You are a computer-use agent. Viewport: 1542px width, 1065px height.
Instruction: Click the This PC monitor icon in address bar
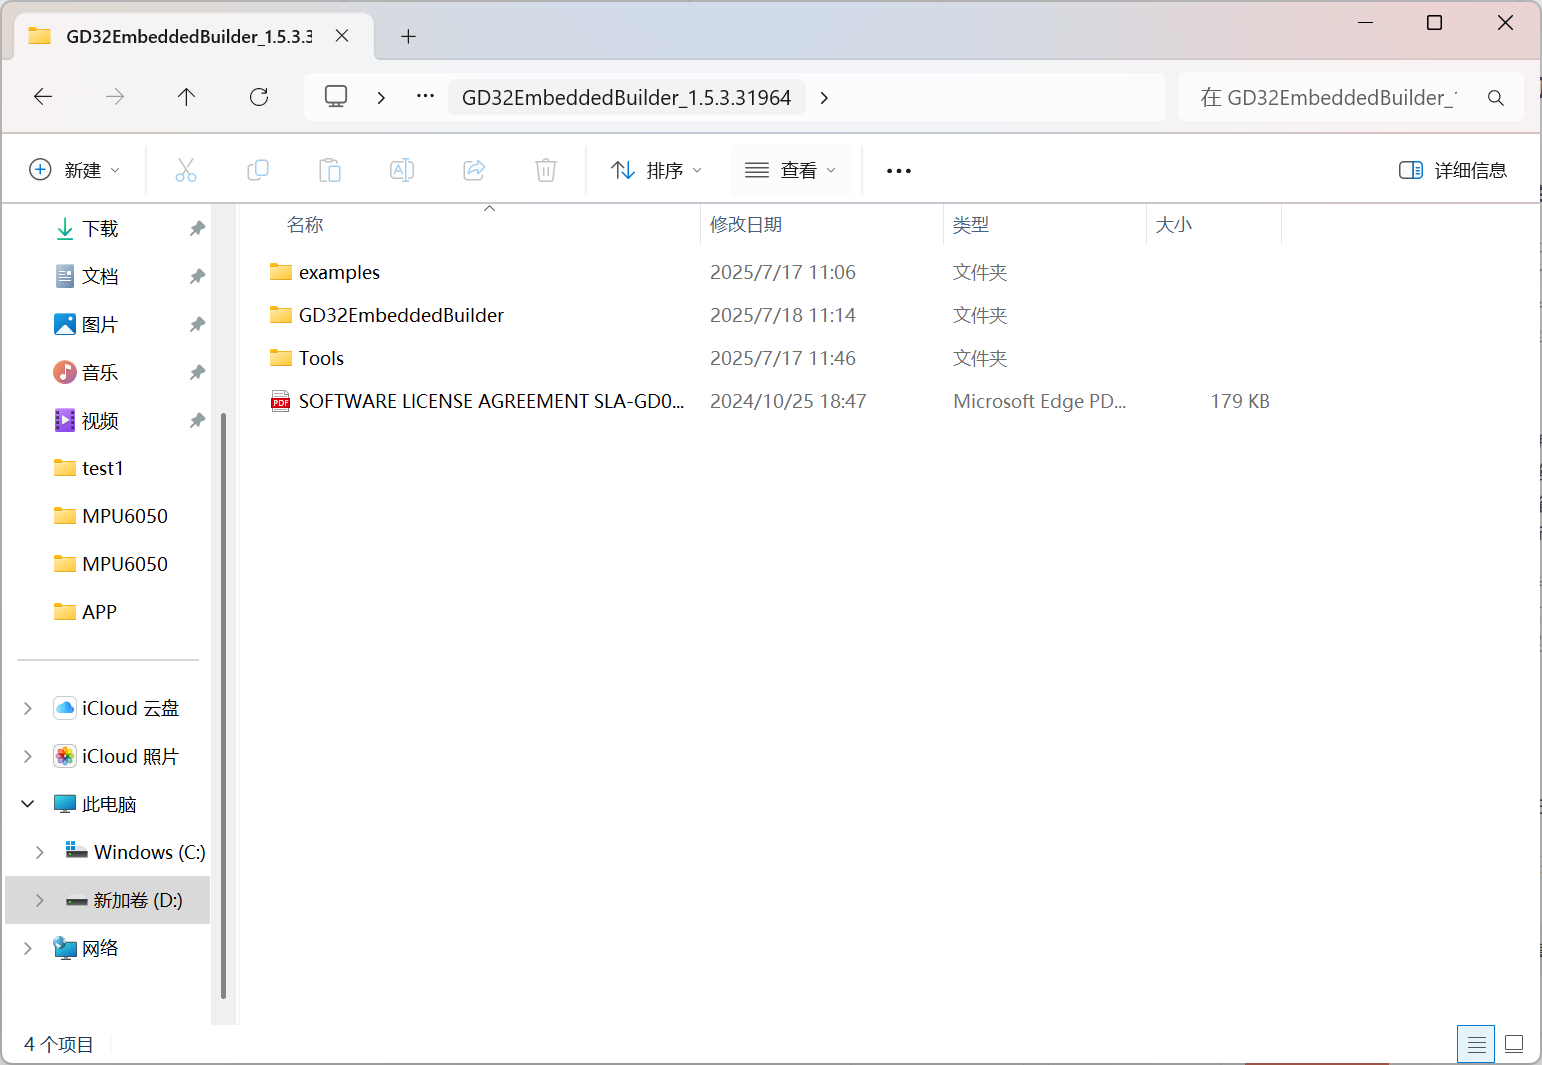[x=336, y=97]
